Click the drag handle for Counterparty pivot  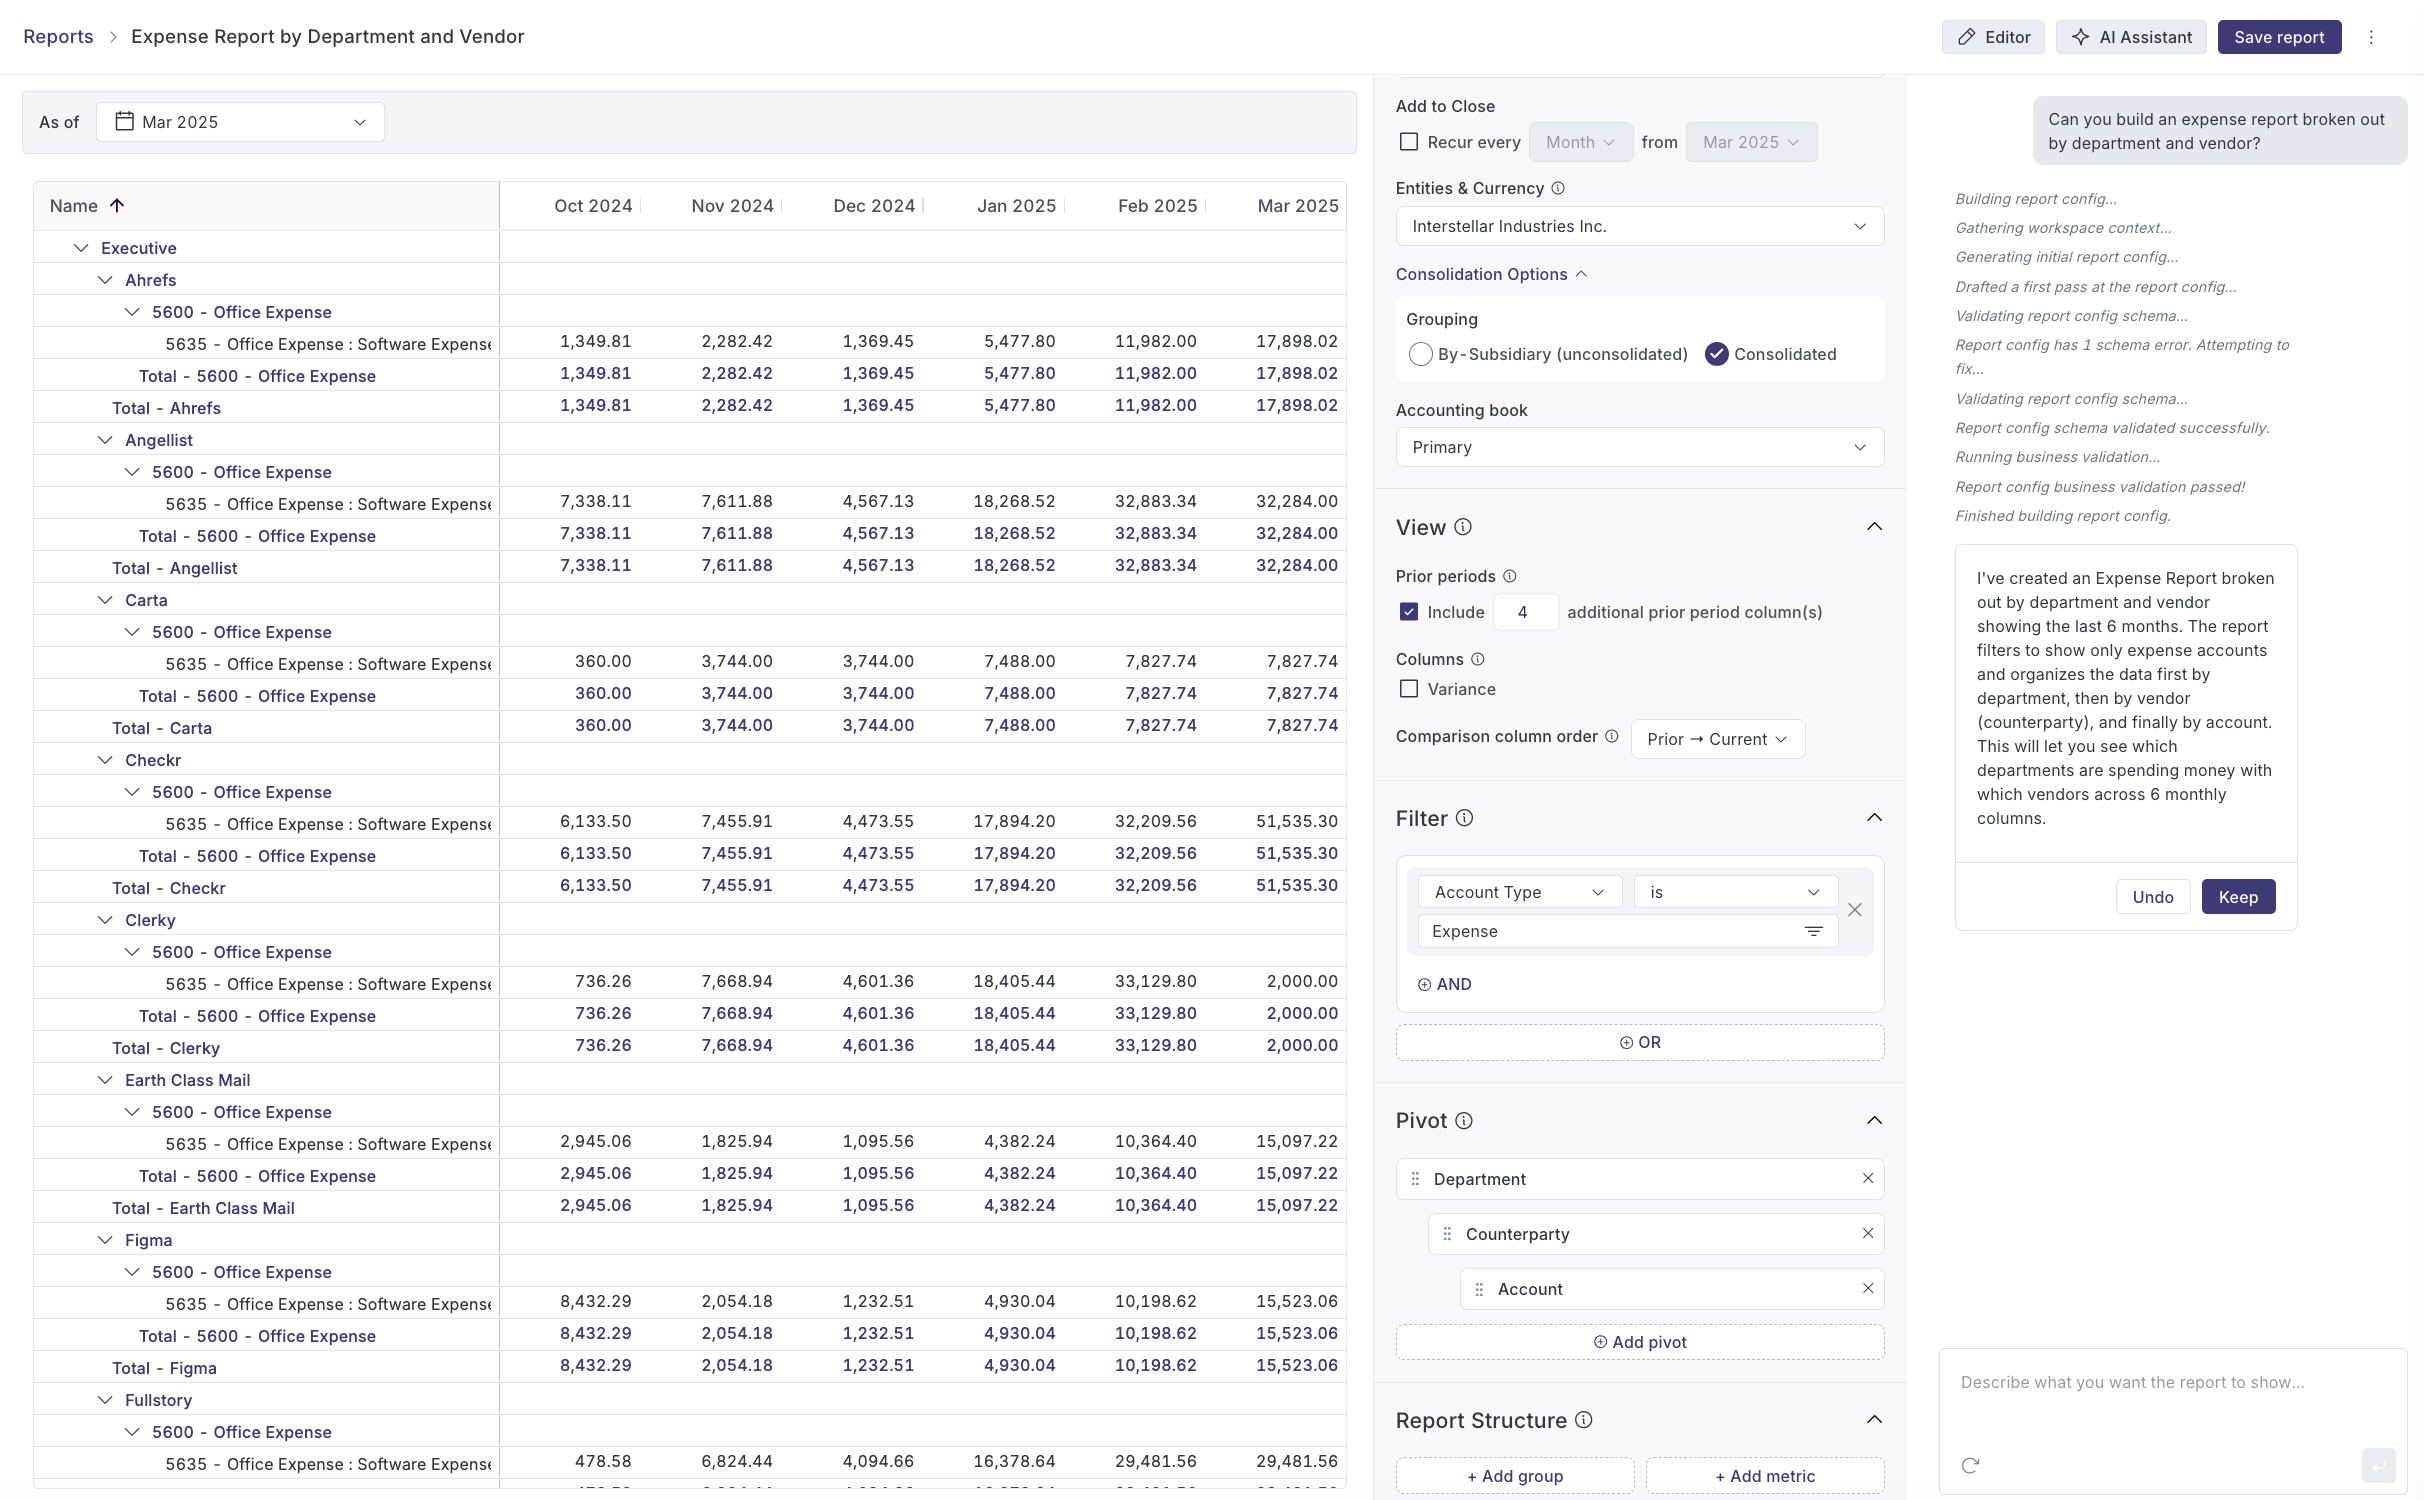point(1447,1234)
